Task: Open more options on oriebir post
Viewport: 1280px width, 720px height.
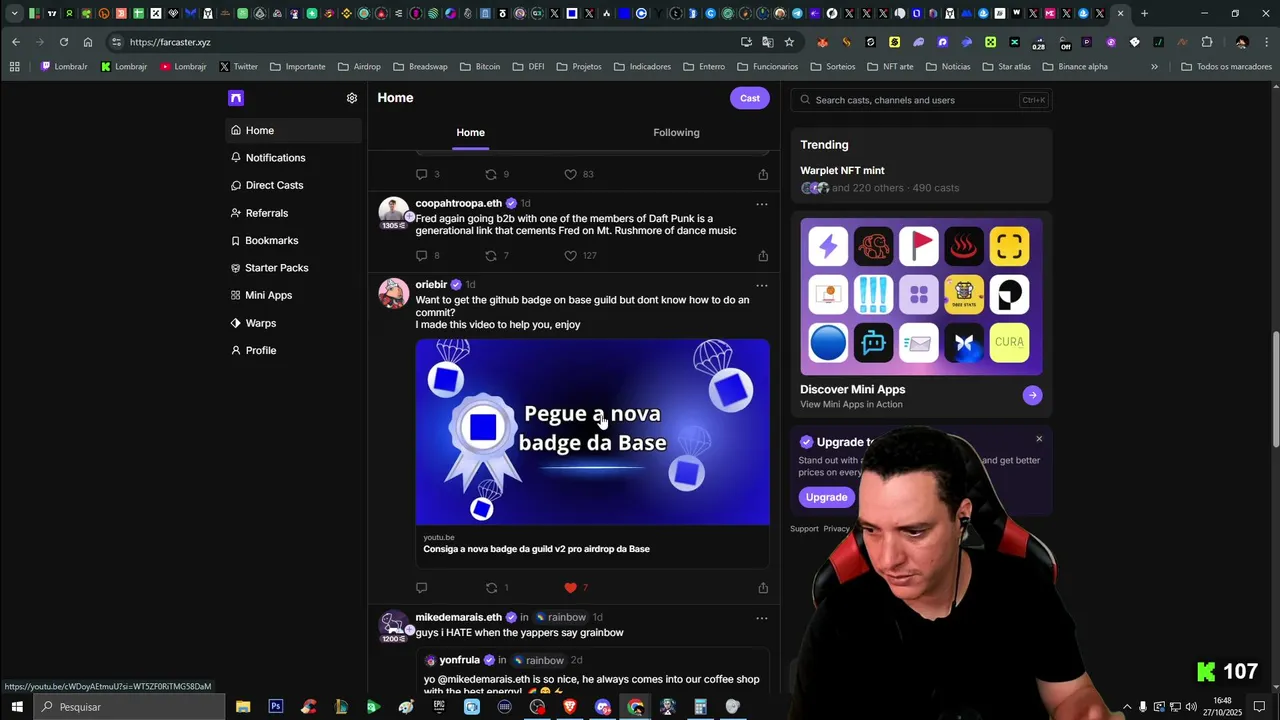Action: pos(762,285)
